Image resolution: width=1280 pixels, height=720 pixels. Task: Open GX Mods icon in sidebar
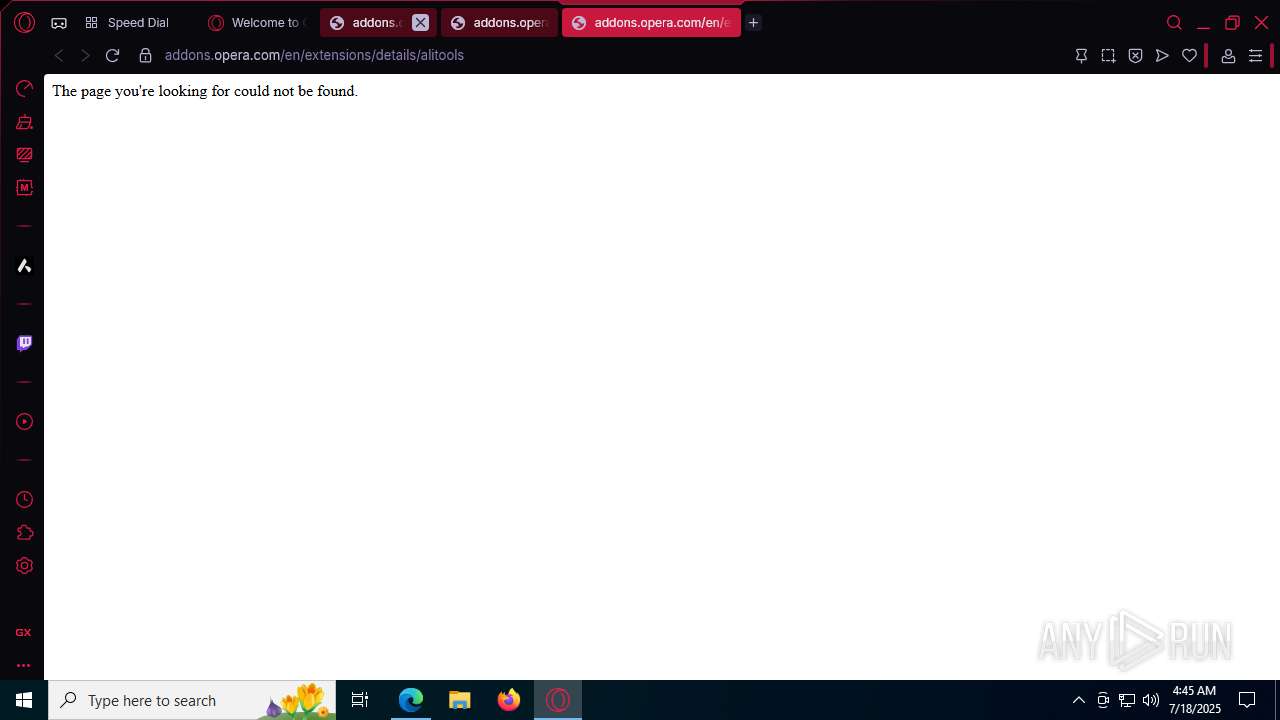pyautogui.click(x=24, y=188)
